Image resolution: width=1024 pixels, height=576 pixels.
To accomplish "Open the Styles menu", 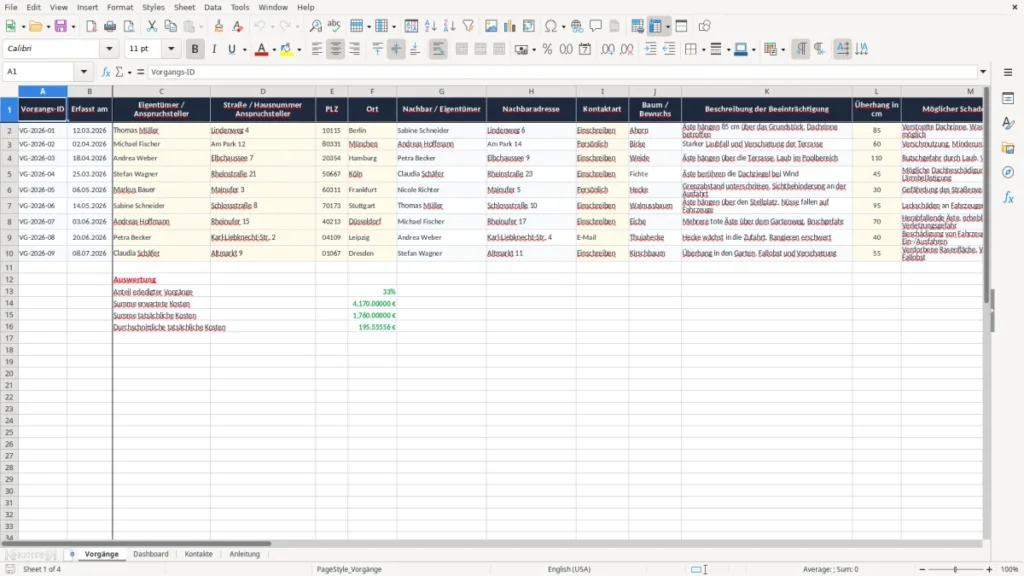I will (153, 7).
